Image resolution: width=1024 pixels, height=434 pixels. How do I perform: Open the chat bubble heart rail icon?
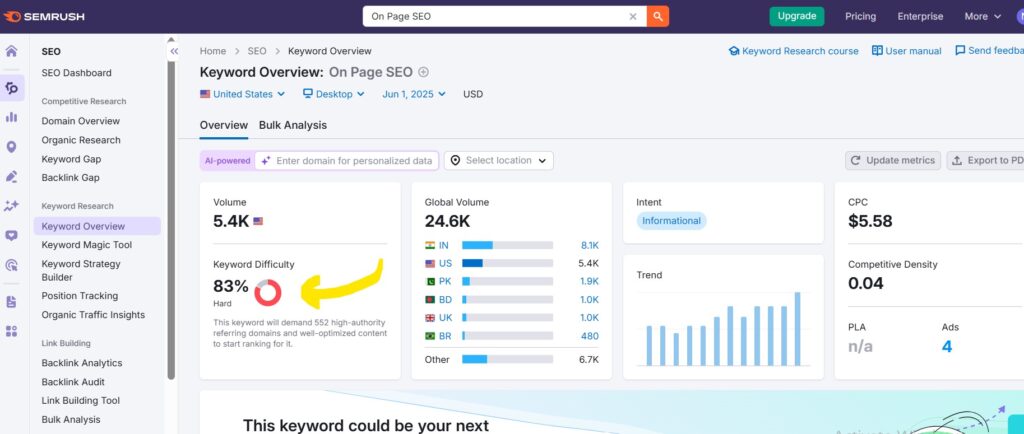pos(12,235)
